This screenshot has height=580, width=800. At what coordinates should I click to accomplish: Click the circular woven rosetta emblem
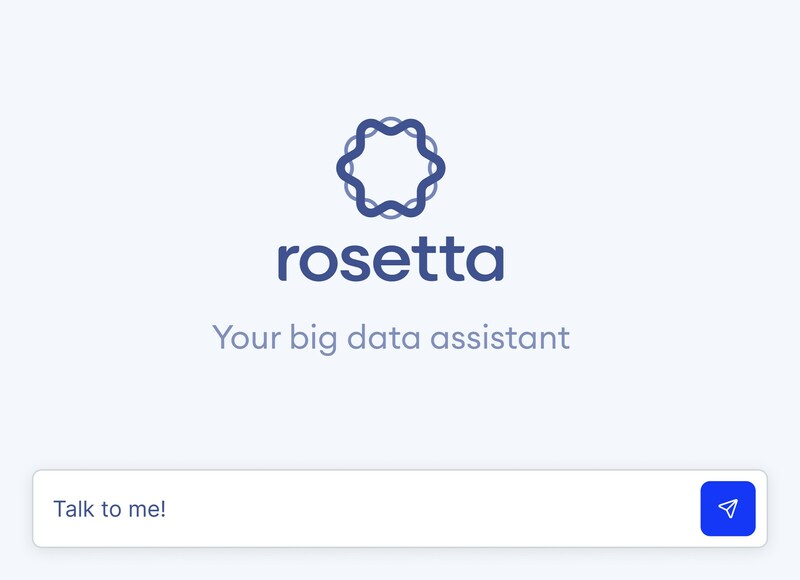pos(390,168)
